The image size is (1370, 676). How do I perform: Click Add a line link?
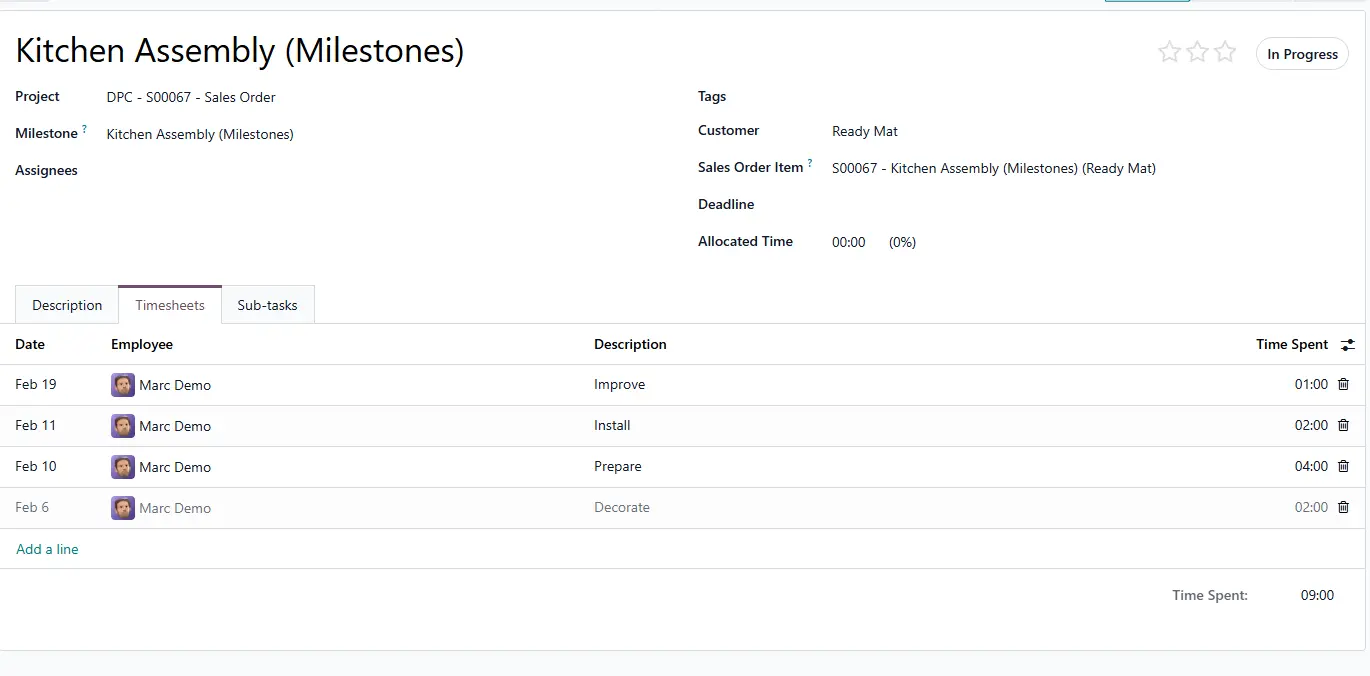47,549
